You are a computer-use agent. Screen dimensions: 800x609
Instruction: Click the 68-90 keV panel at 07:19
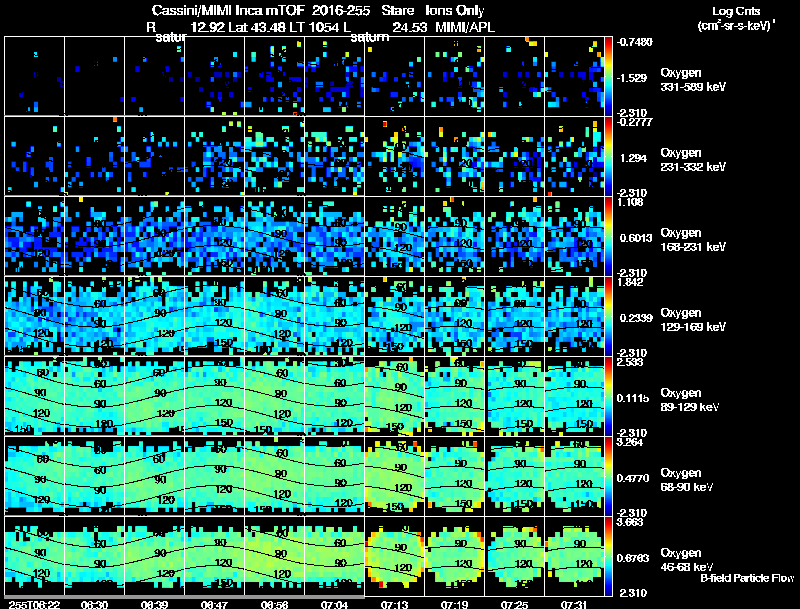pyautogui.click(x=455, y=476)
